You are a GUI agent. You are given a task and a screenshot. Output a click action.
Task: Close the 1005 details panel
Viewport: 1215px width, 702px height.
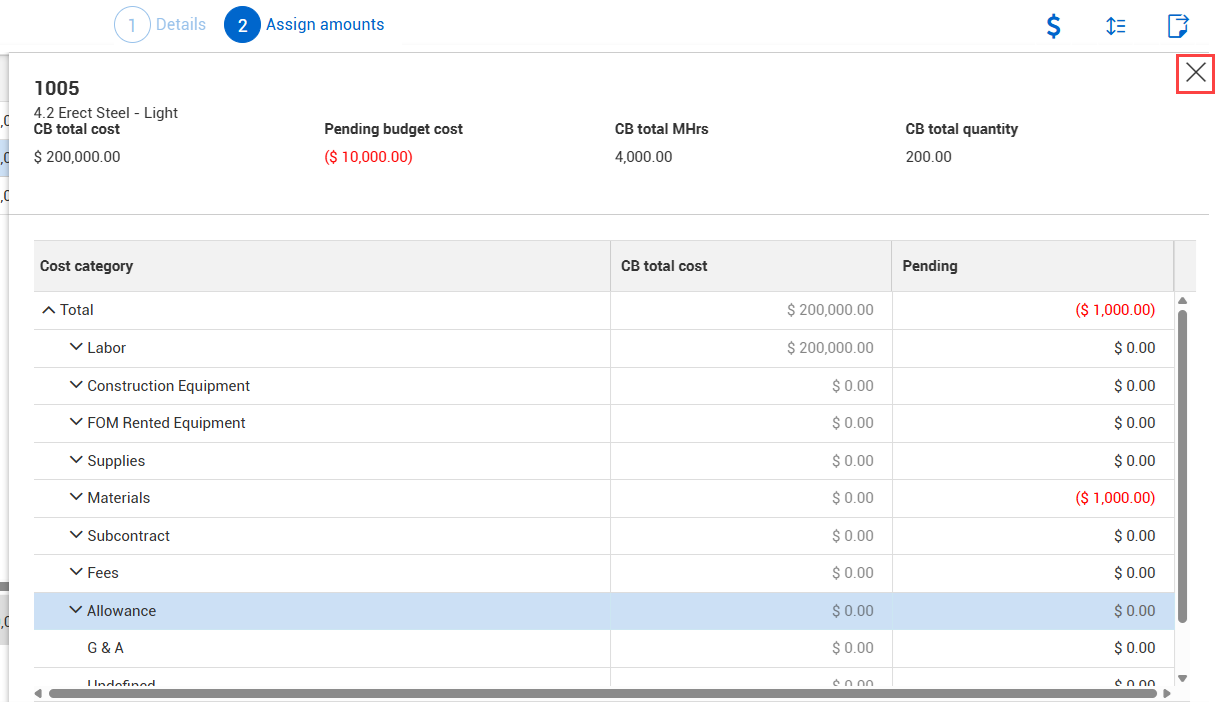click(x=1195, y=73)
